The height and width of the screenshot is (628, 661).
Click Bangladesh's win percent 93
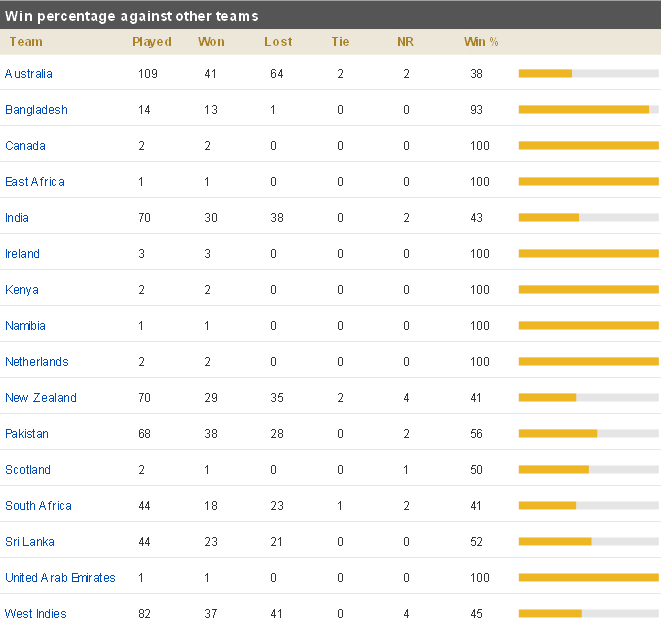476,110
